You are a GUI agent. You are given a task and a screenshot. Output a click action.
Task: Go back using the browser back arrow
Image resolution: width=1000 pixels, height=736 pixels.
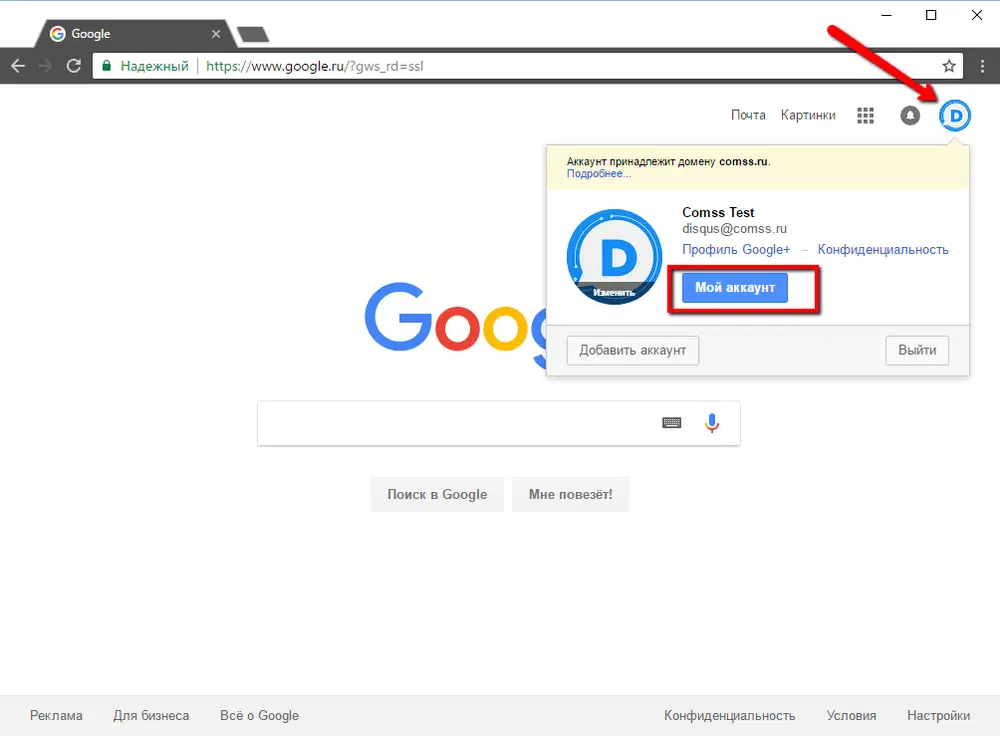[x=18, y=66]
